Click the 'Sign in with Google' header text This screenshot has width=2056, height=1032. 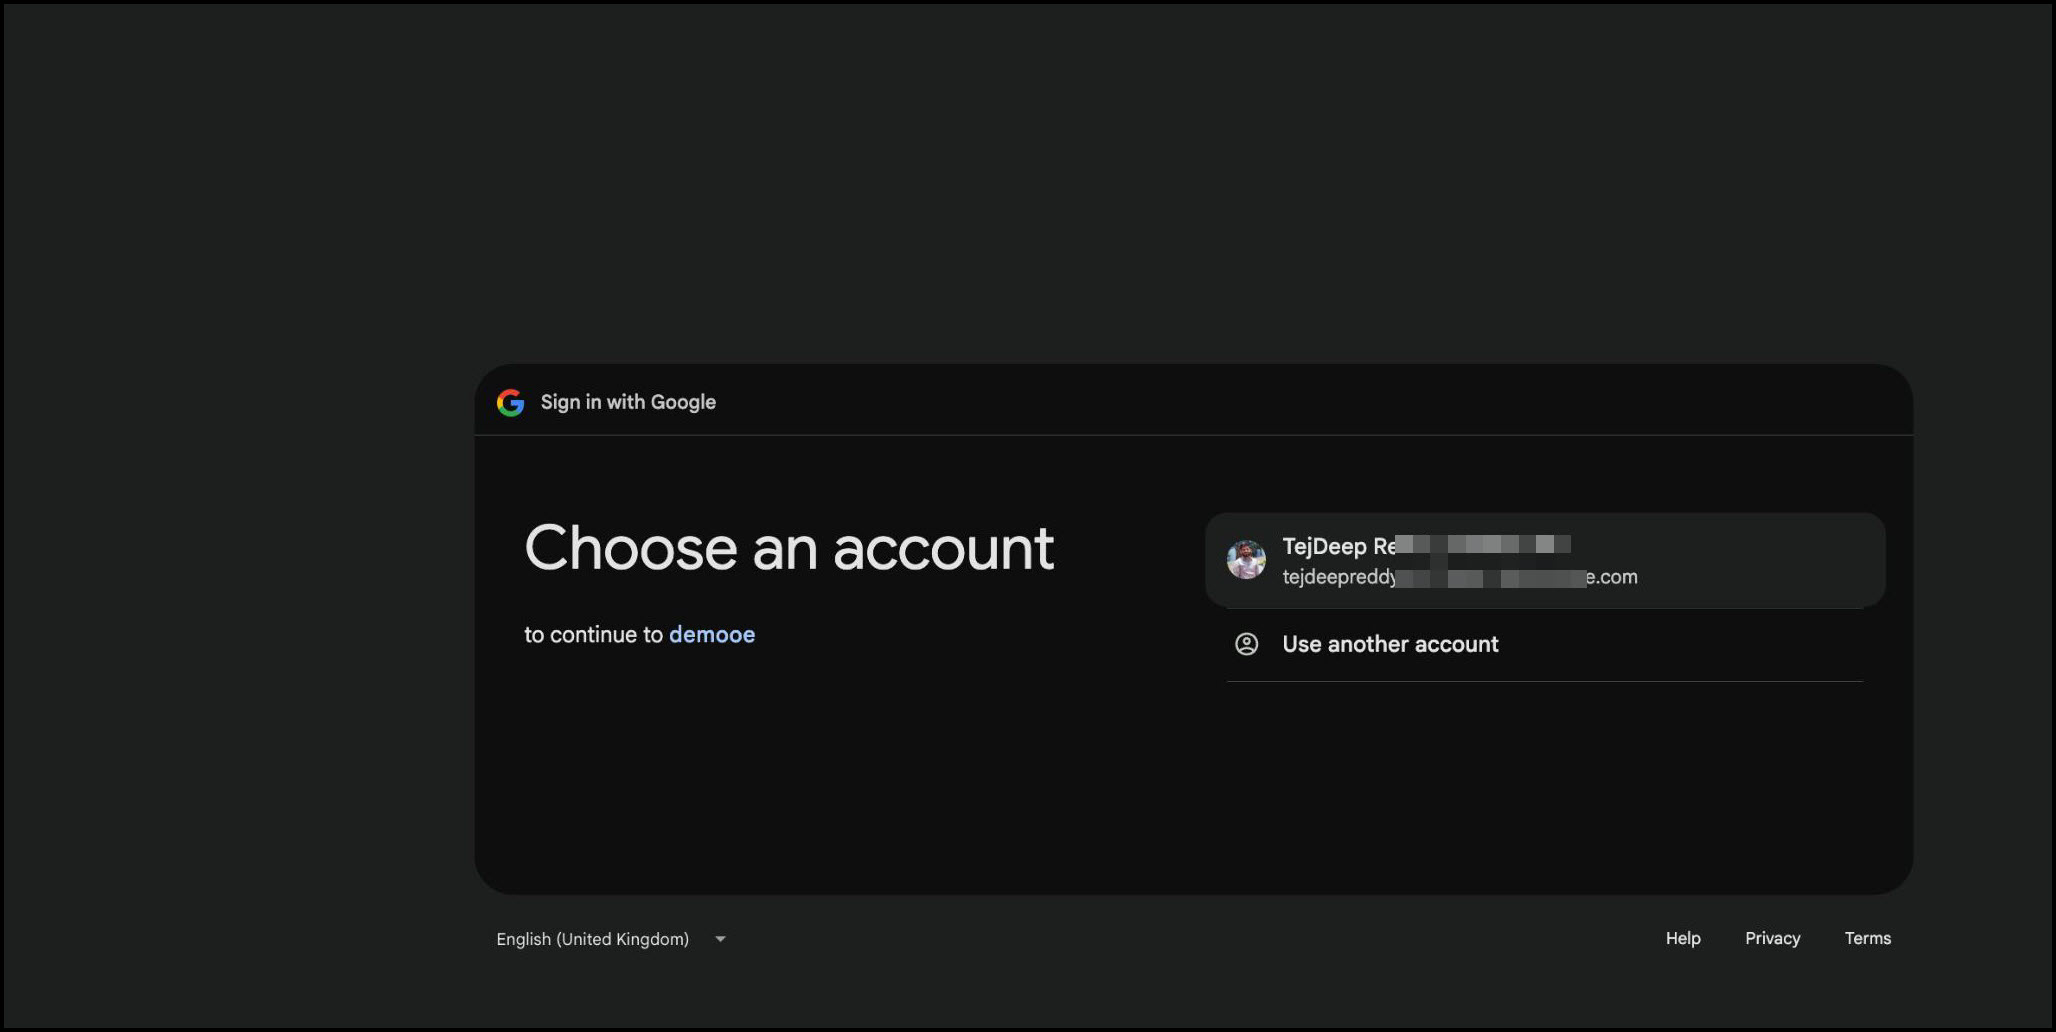[x=628, y=402]
